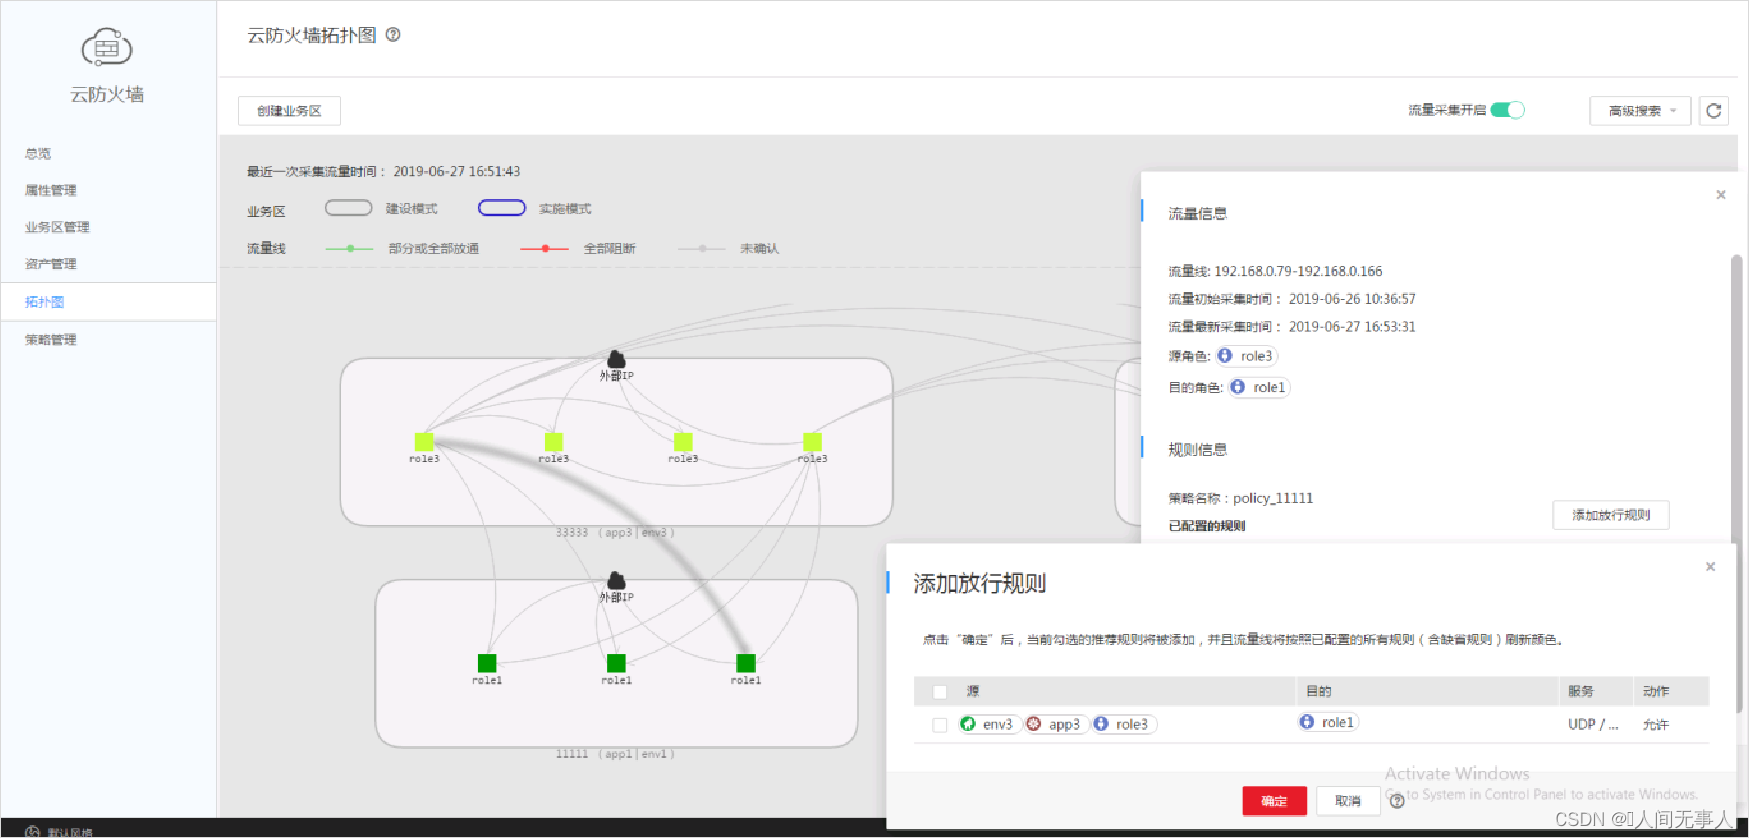Click the 服务 column header

click(x=1580, y=691)
